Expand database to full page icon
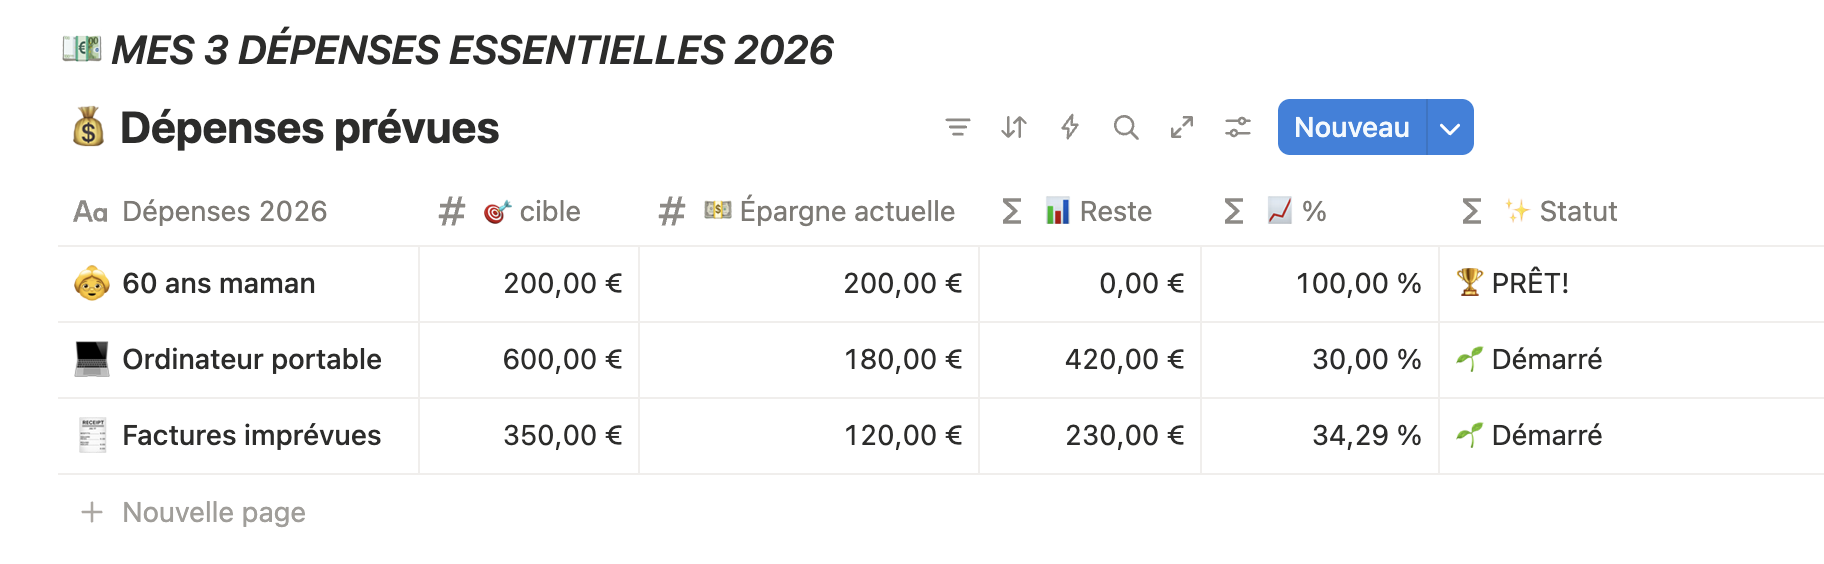Image resolution: width=1824 pixels, height=564 pixels. (1182, 127)
